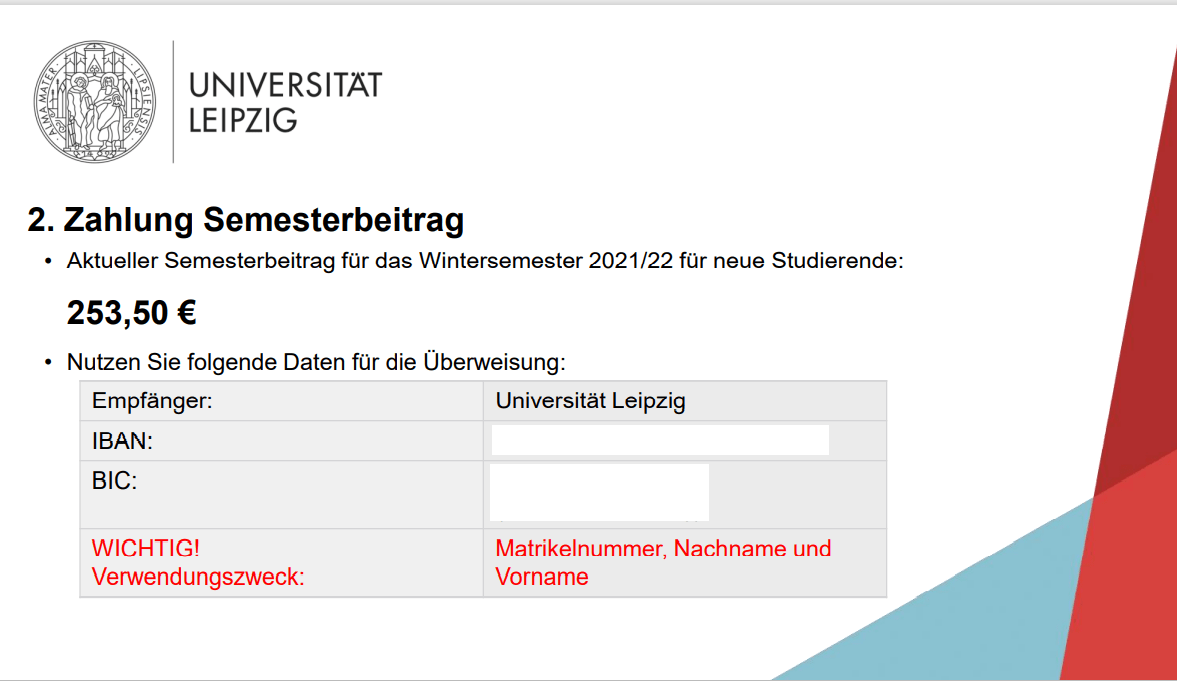Click the vertical divider line beside logo
The image size is (1177, 681).
tap(173, 101)
